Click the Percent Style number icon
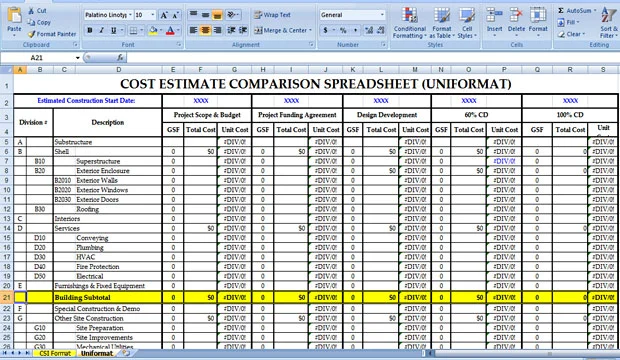 343,30
